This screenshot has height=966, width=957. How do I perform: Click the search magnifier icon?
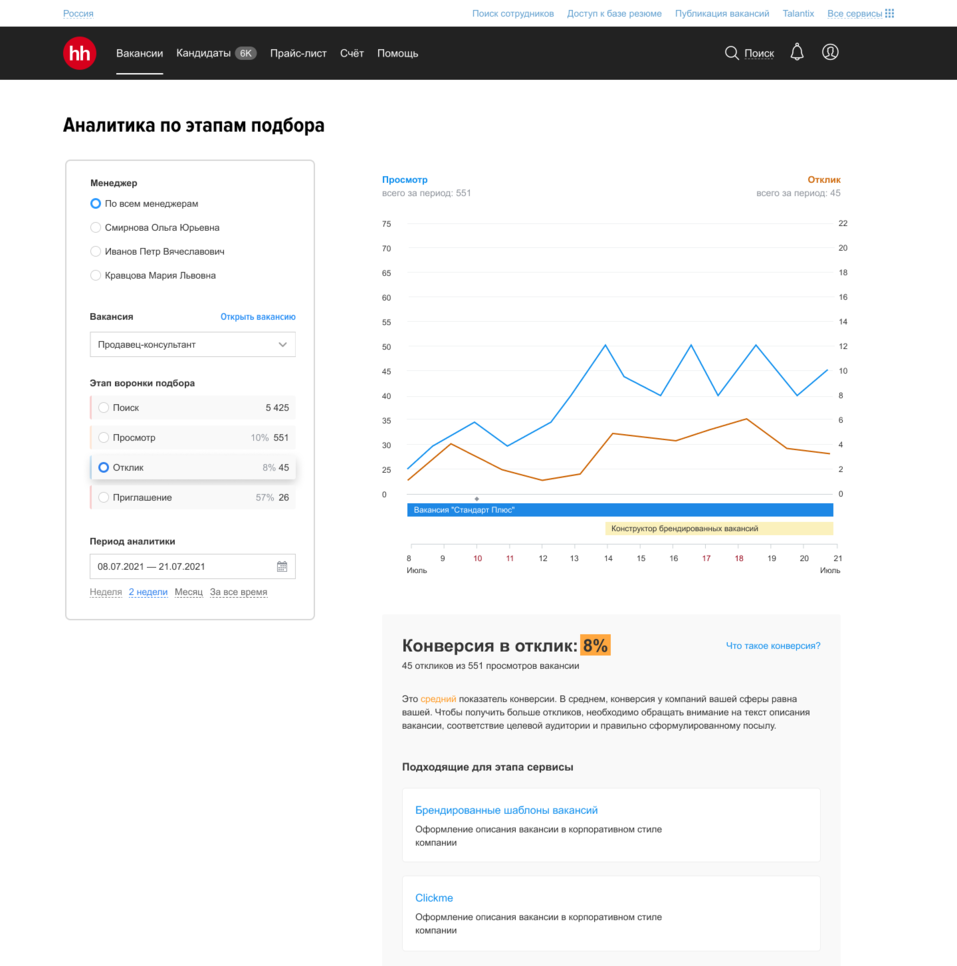click(732, 53)
